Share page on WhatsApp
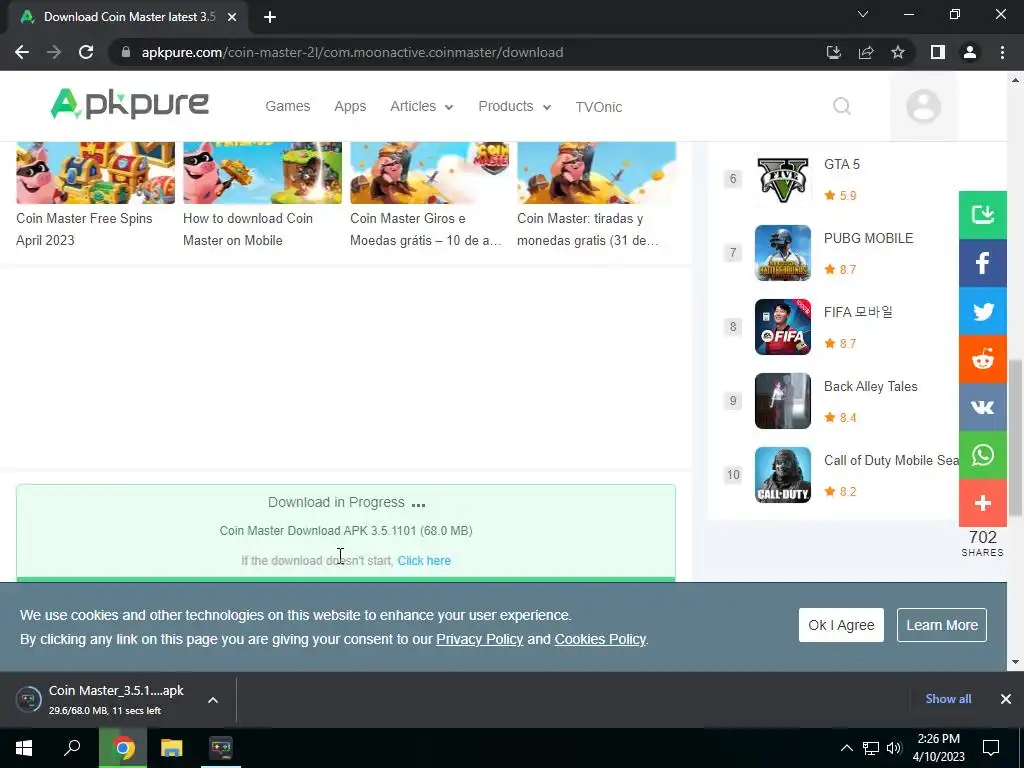Screen dimensions: 1024x768 pos(982,455)
